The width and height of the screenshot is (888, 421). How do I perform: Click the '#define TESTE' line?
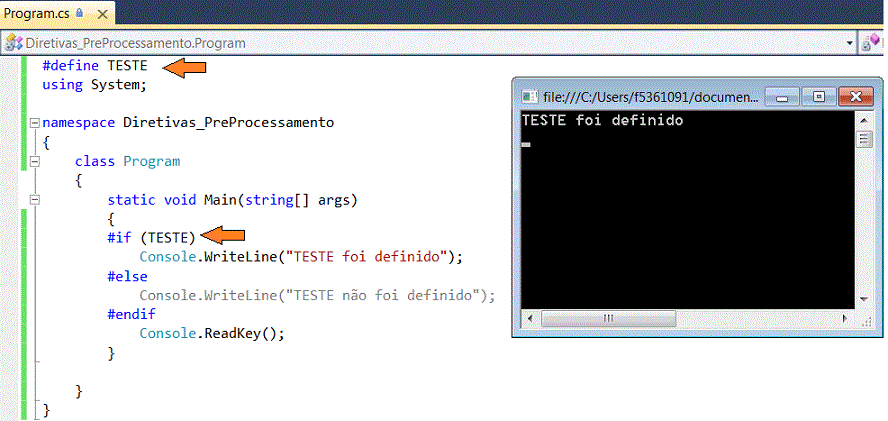[95, 66]
